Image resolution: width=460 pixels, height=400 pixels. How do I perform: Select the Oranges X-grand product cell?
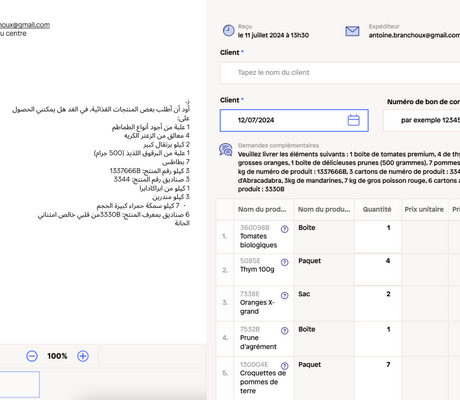tap(264, 304)
